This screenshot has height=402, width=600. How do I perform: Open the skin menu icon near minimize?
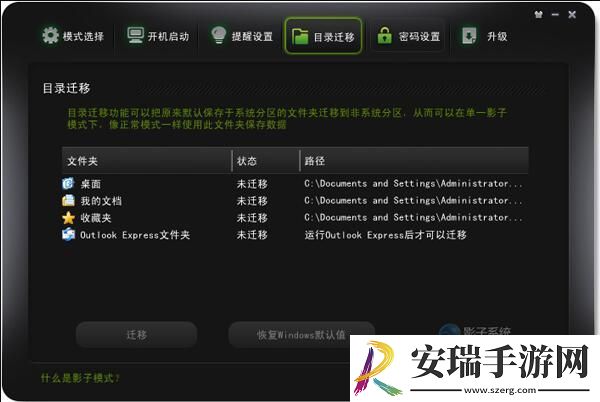coord(538,15)
